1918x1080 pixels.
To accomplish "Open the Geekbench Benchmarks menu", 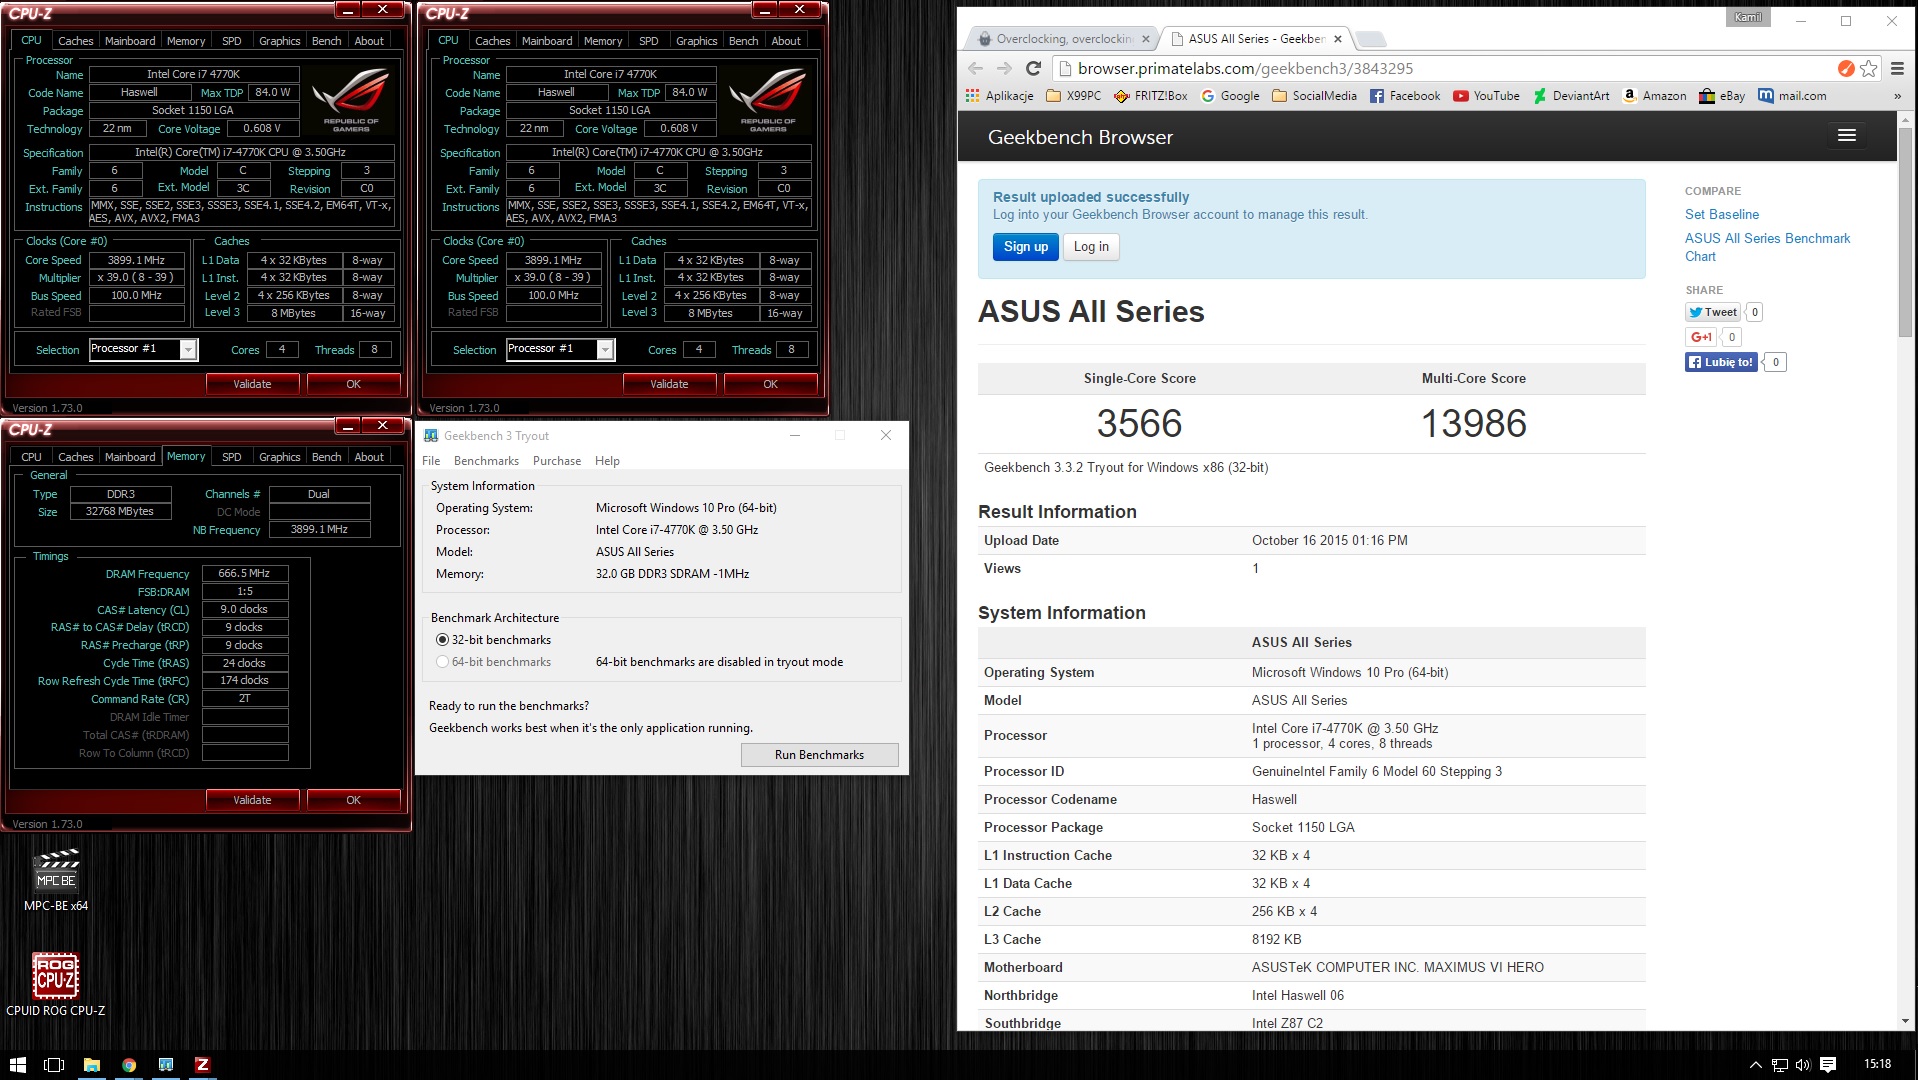I will tap(486, 461).
